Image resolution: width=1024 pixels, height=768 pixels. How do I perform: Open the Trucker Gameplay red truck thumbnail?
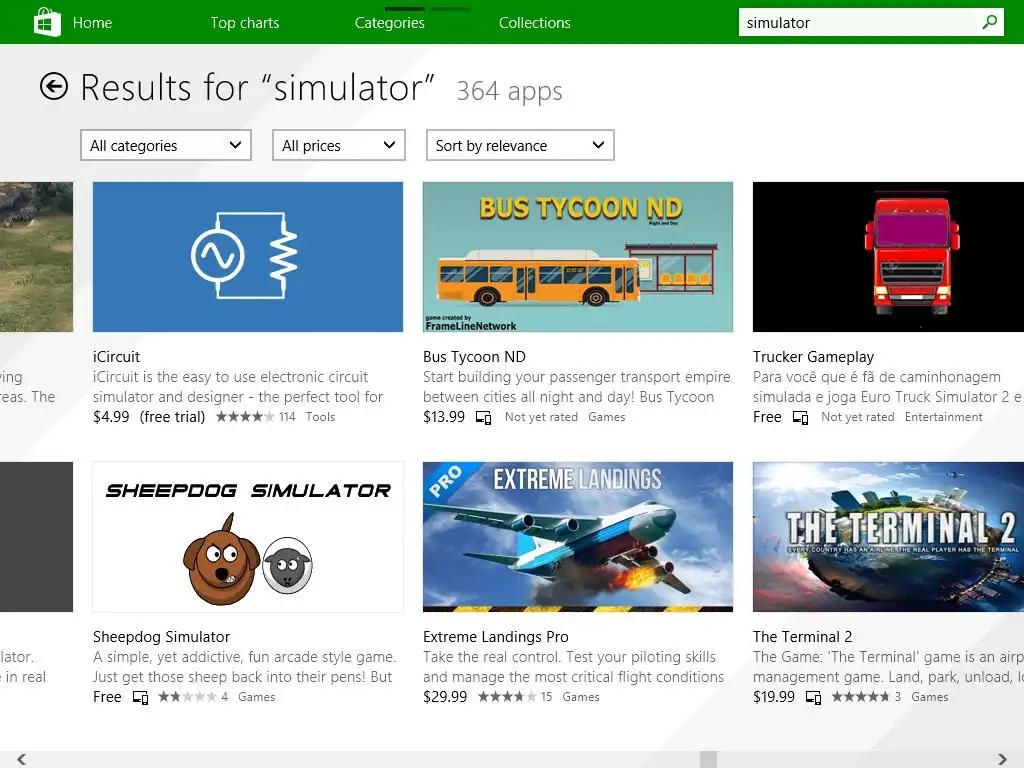[888, 257]
